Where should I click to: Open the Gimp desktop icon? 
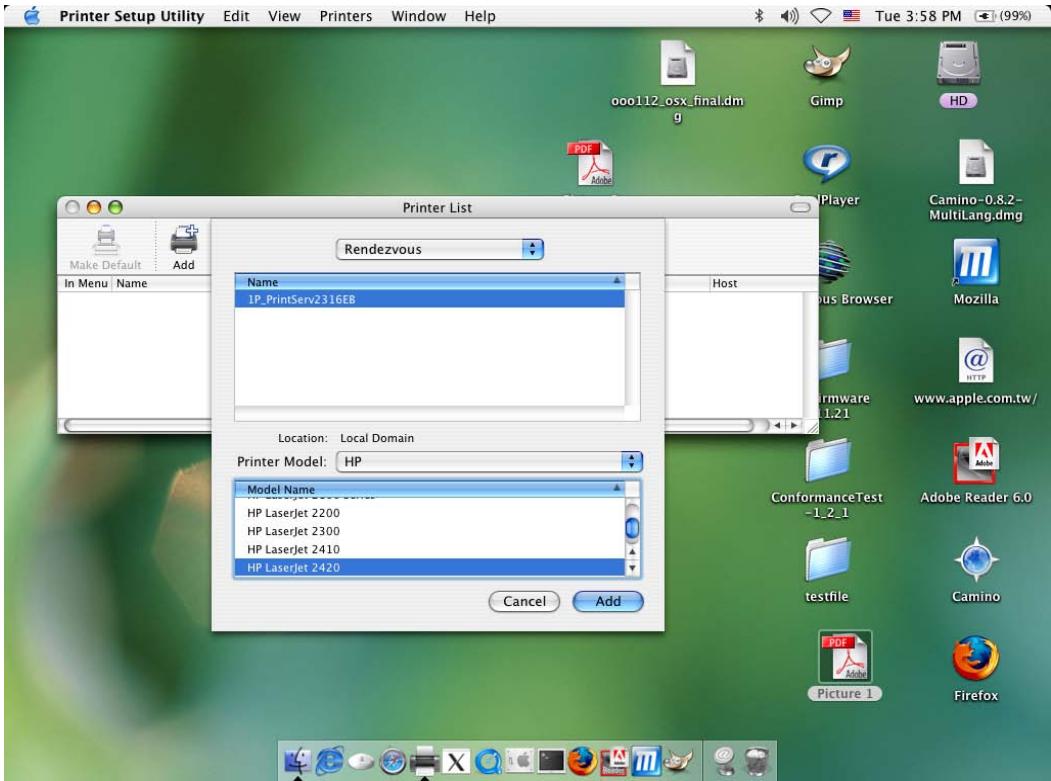point(826,64)
